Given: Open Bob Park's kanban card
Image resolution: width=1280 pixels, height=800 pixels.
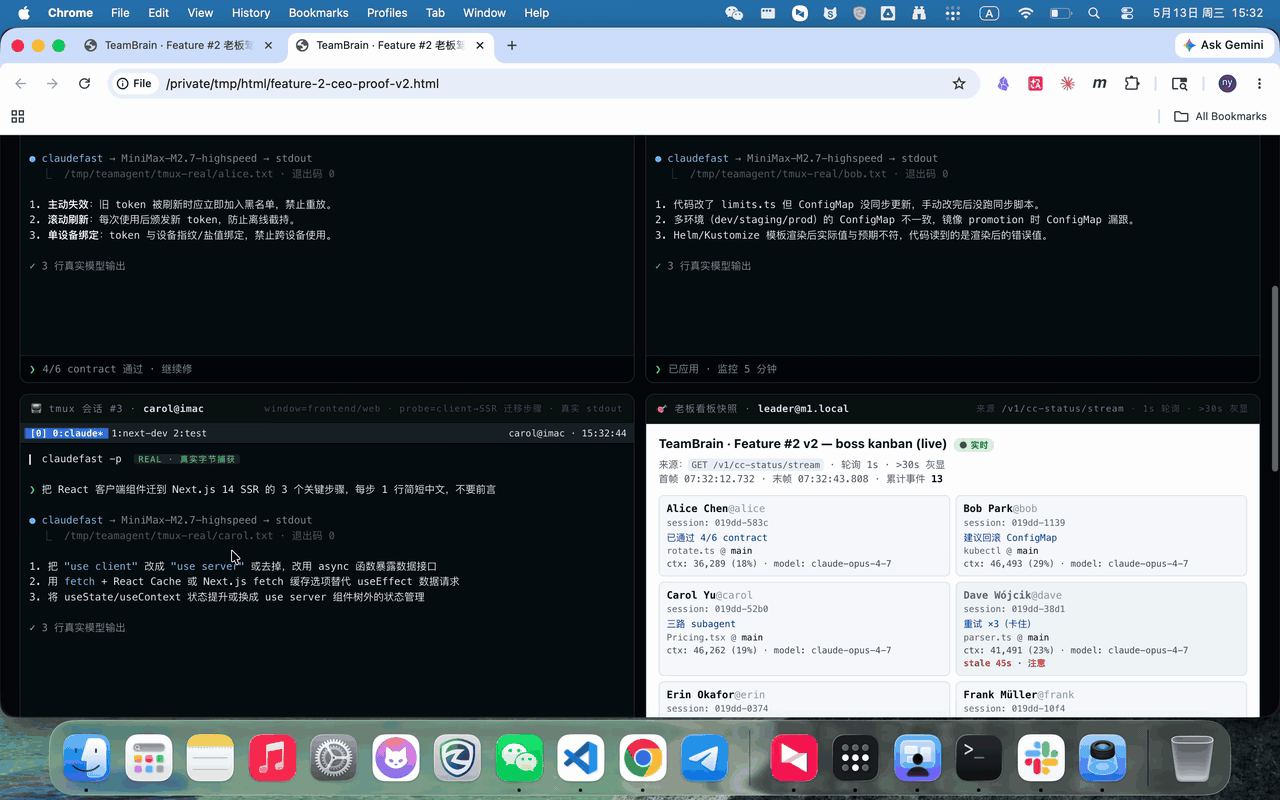Looking at the screenshot, I should pos(1101,535).
